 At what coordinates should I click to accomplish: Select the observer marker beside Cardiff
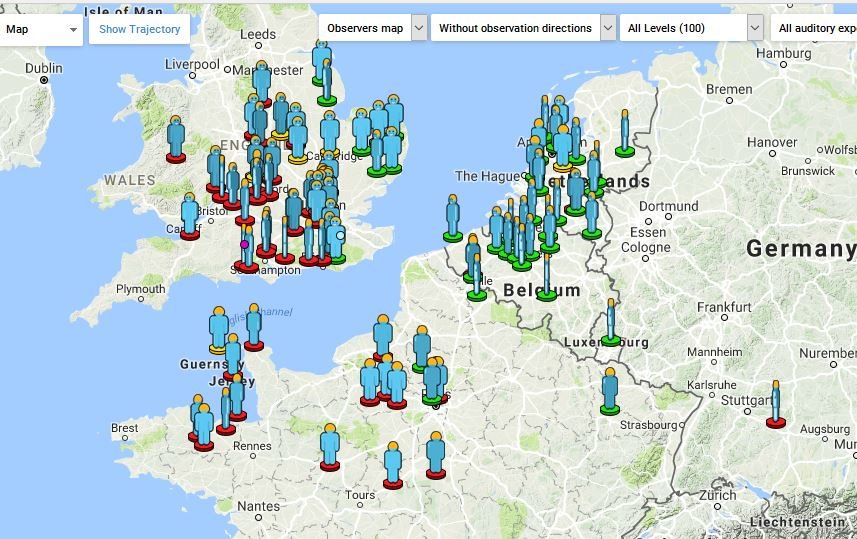coord(190,217)
